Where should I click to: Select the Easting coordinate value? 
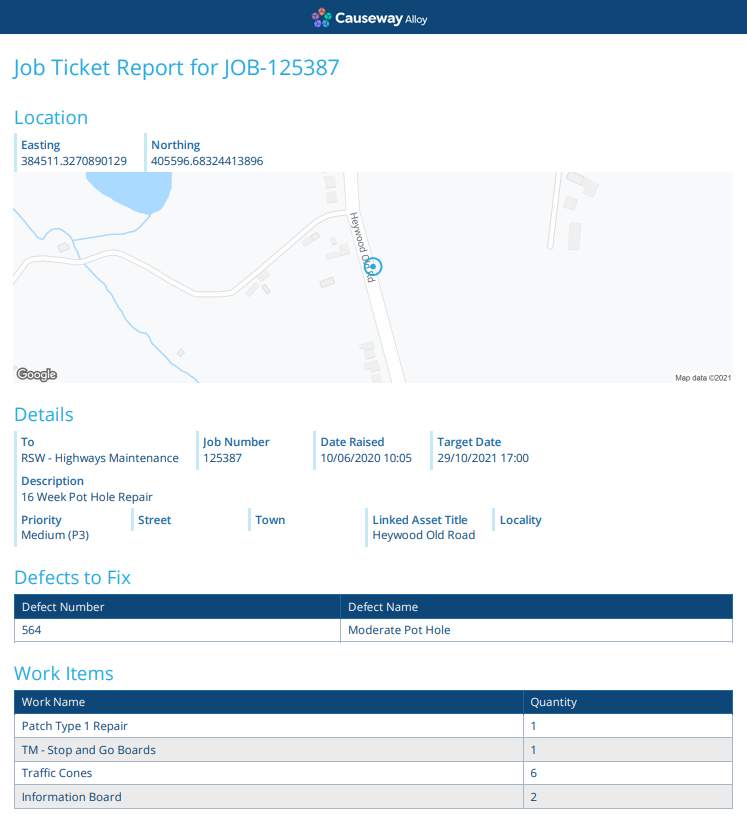[x=74, y=161]
